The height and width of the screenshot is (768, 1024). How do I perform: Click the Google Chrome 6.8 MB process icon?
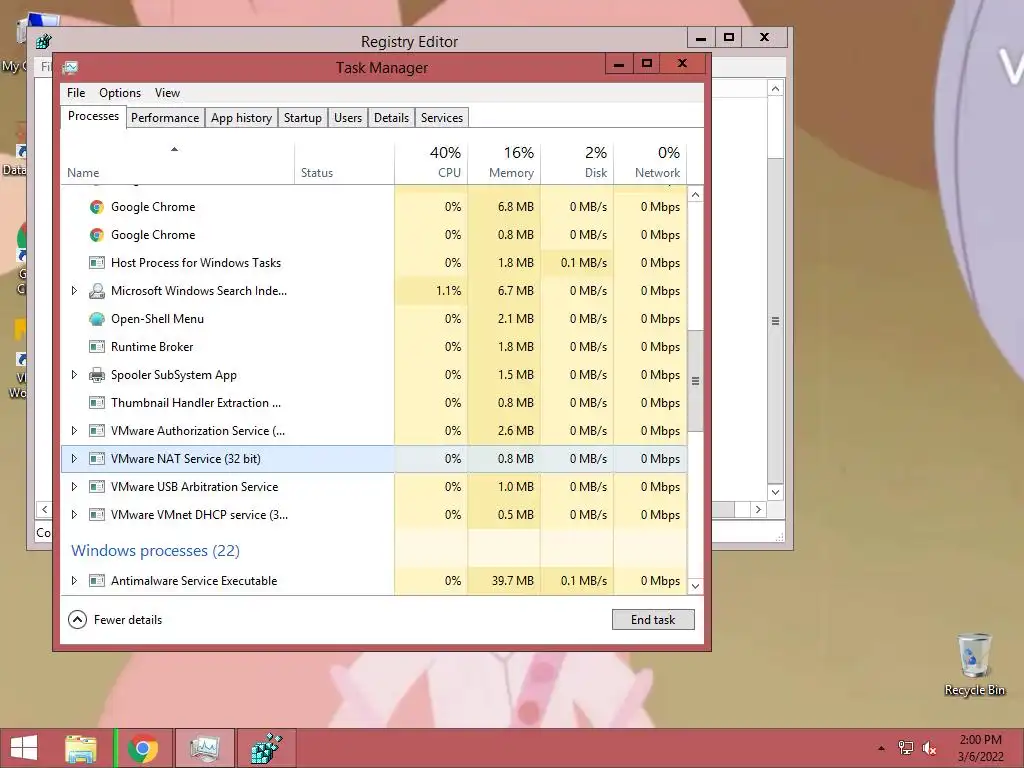pyautogui.click(x=97, y=207)
